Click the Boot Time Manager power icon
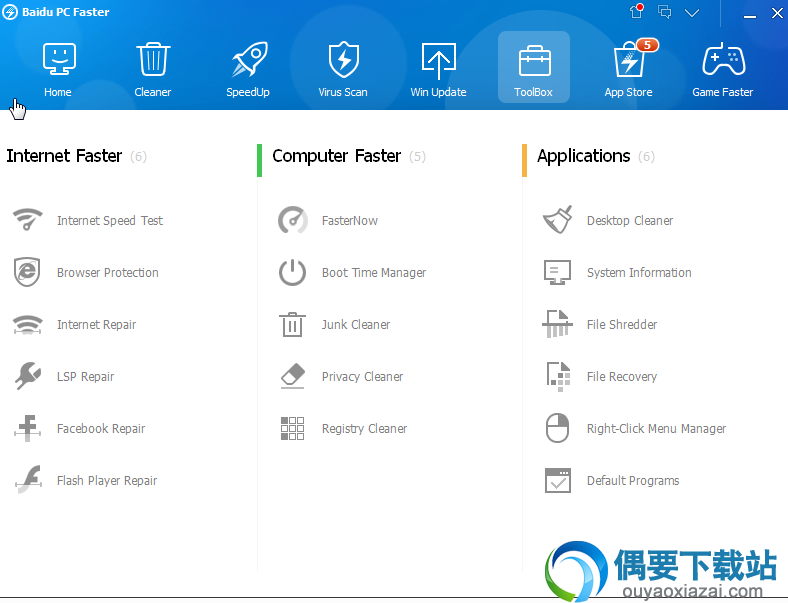Screen dimensions: 788x603 click(292, 272)
